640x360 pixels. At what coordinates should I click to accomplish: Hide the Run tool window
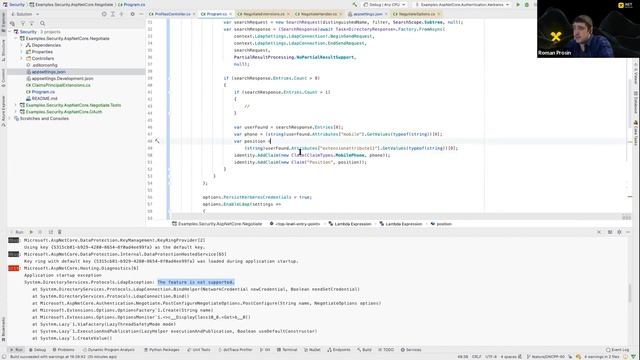[x=628, y=232]
